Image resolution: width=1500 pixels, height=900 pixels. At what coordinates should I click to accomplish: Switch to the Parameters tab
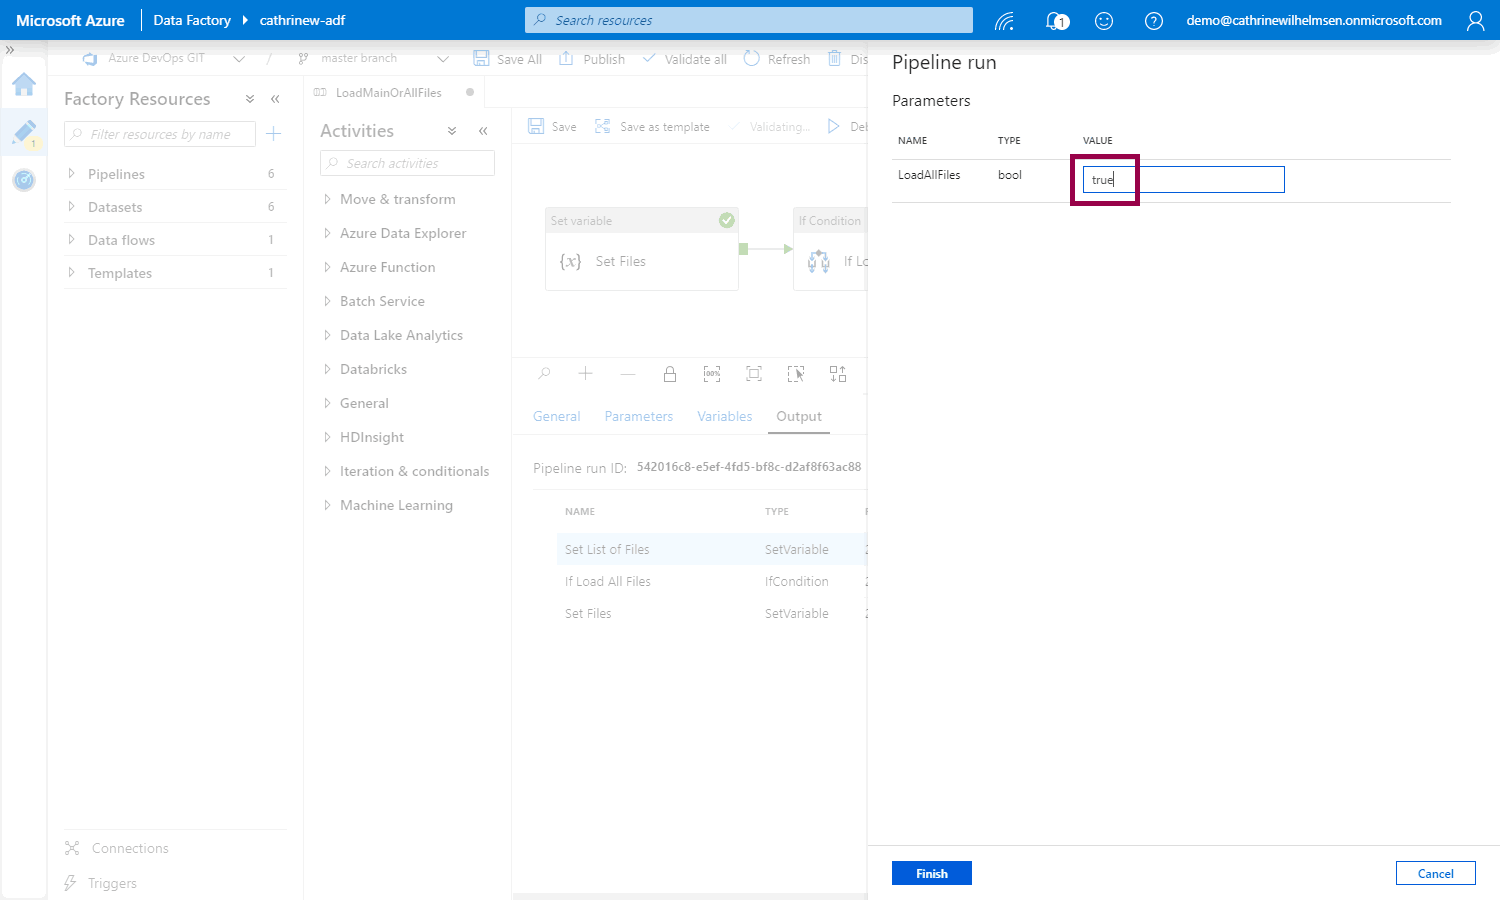tap(638, 416)
